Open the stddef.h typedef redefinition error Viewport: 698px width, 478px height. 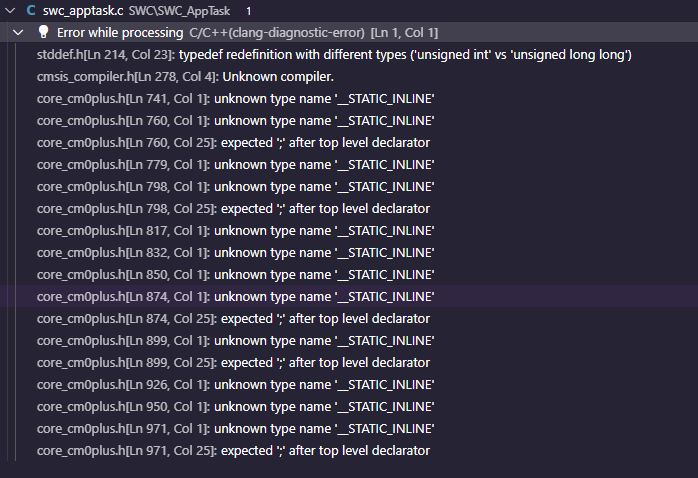pyautogui.click(x=333, y=54)
